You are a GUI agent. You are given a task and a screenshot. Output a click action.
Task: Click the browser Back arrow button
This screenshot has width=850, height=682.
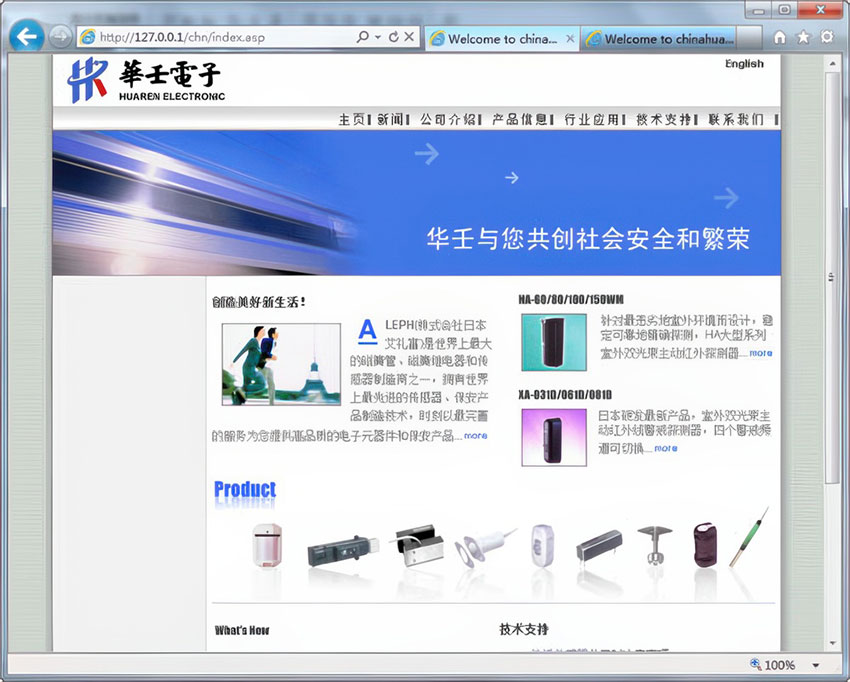pyautogui.click(x=26, y=36)
